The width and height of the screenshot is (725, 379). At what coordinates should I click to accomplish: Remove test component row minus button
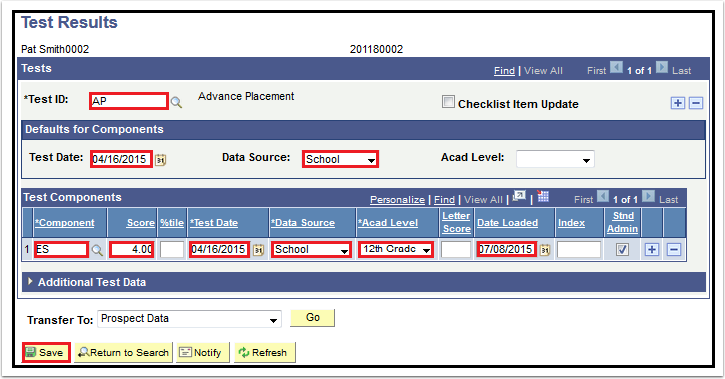[x=674, y=250]
